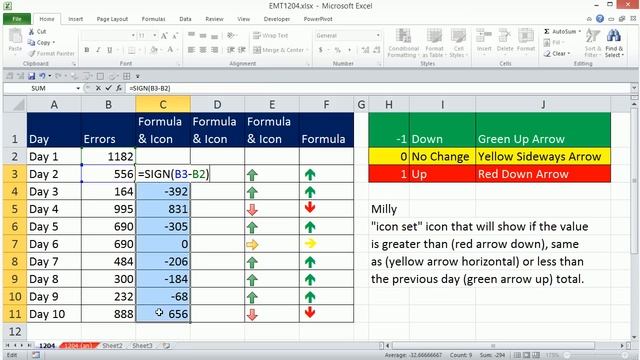Viewport: 640px width, 360px height.
Task: Open Insert Function fx dialog
Action: pyautogui.click(x=119, y=88)
